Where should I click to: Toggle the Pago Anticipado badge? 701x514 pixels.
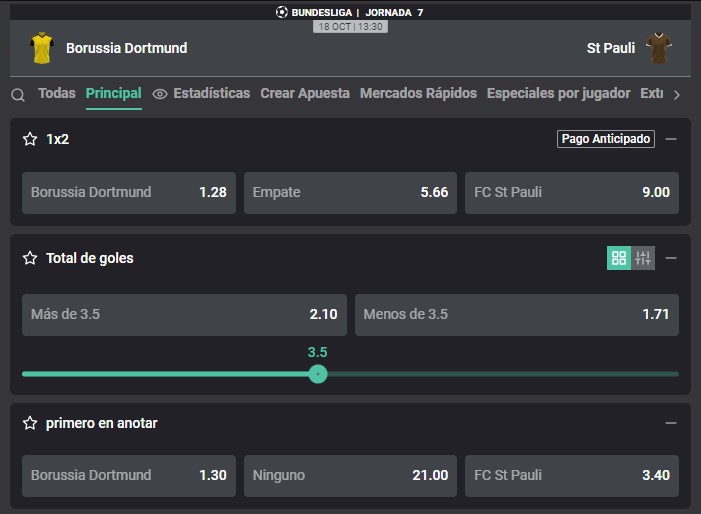pos(606,139)
